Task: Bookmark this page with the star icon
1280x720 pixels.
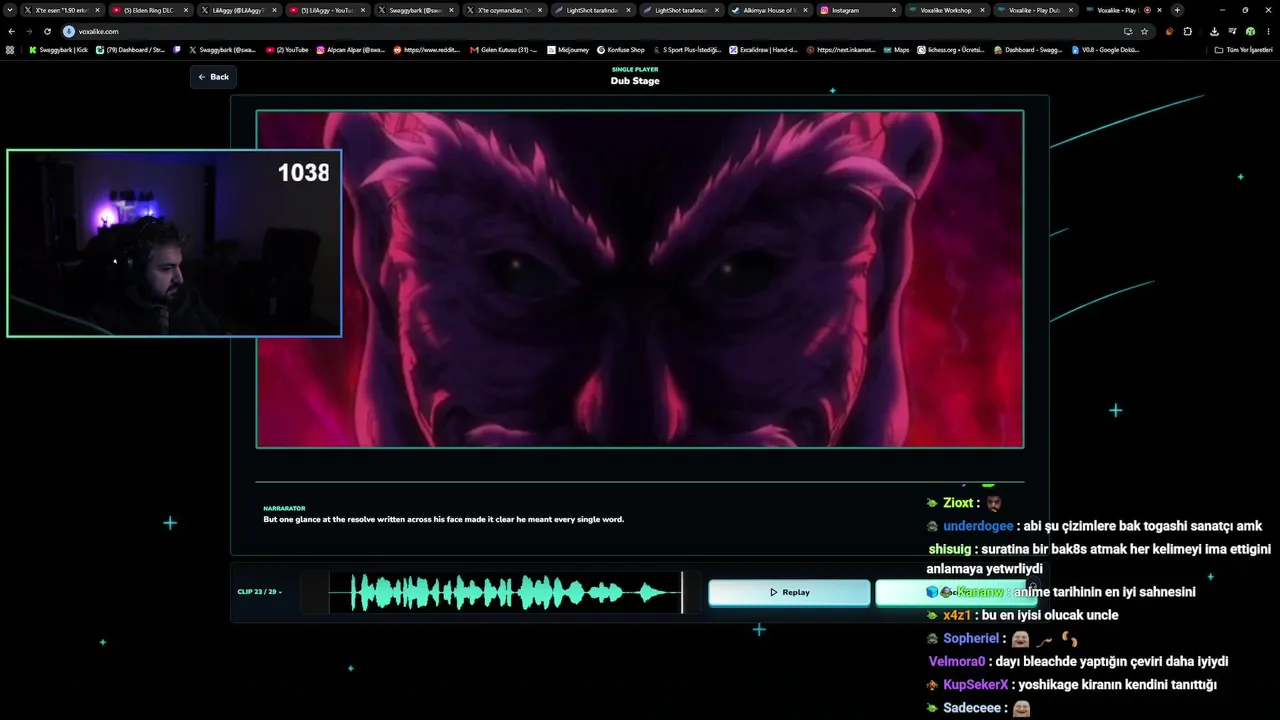Action: (1144, 31)
